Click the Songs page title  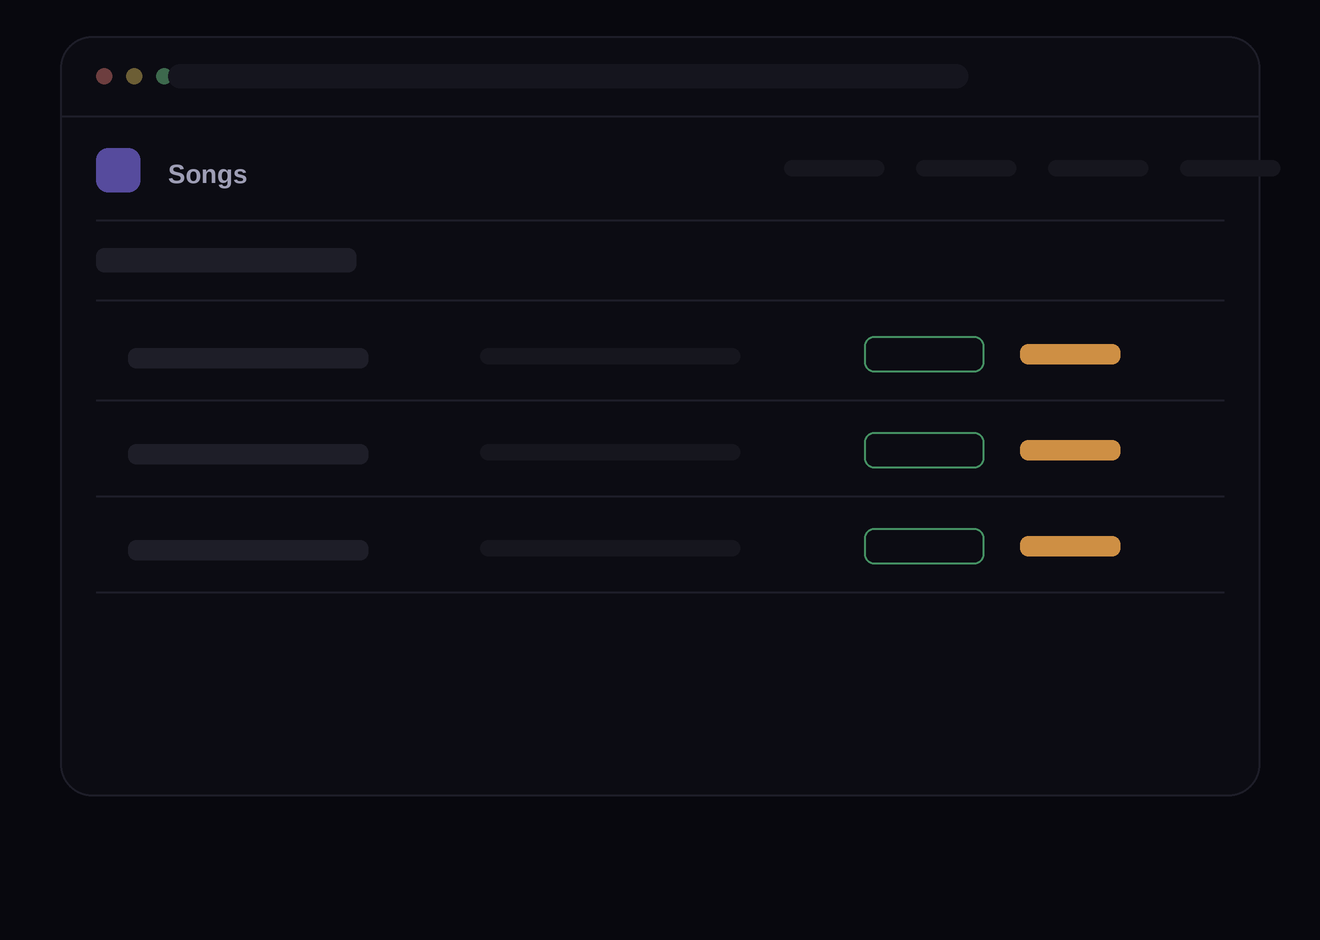[x=207, y=174]
